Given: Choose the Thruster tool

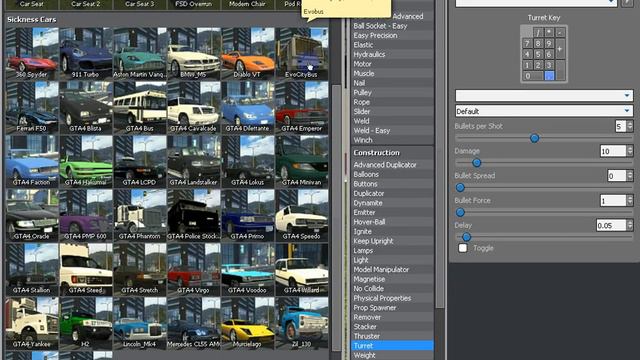Looking at the screenshot, I should pos(392,336).
